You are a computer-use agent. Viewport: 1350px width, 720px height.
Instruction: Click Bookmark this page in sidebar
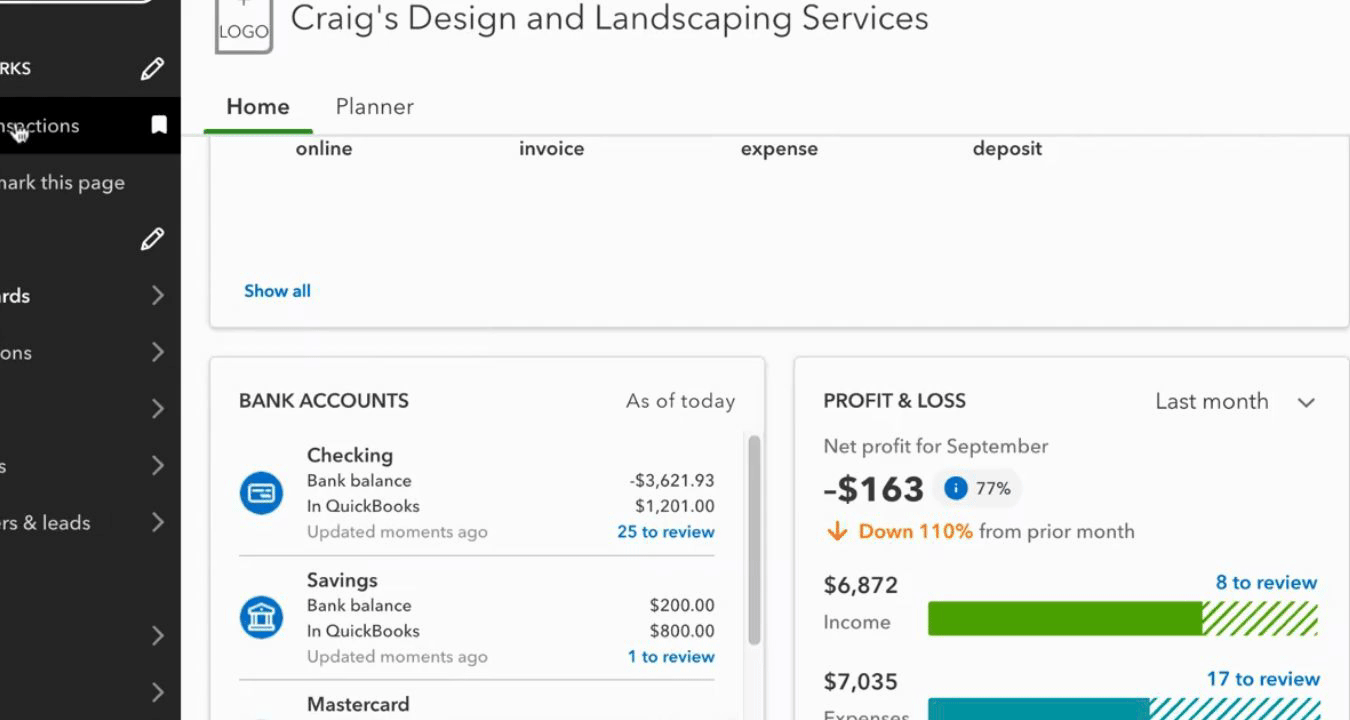(62, 183)
